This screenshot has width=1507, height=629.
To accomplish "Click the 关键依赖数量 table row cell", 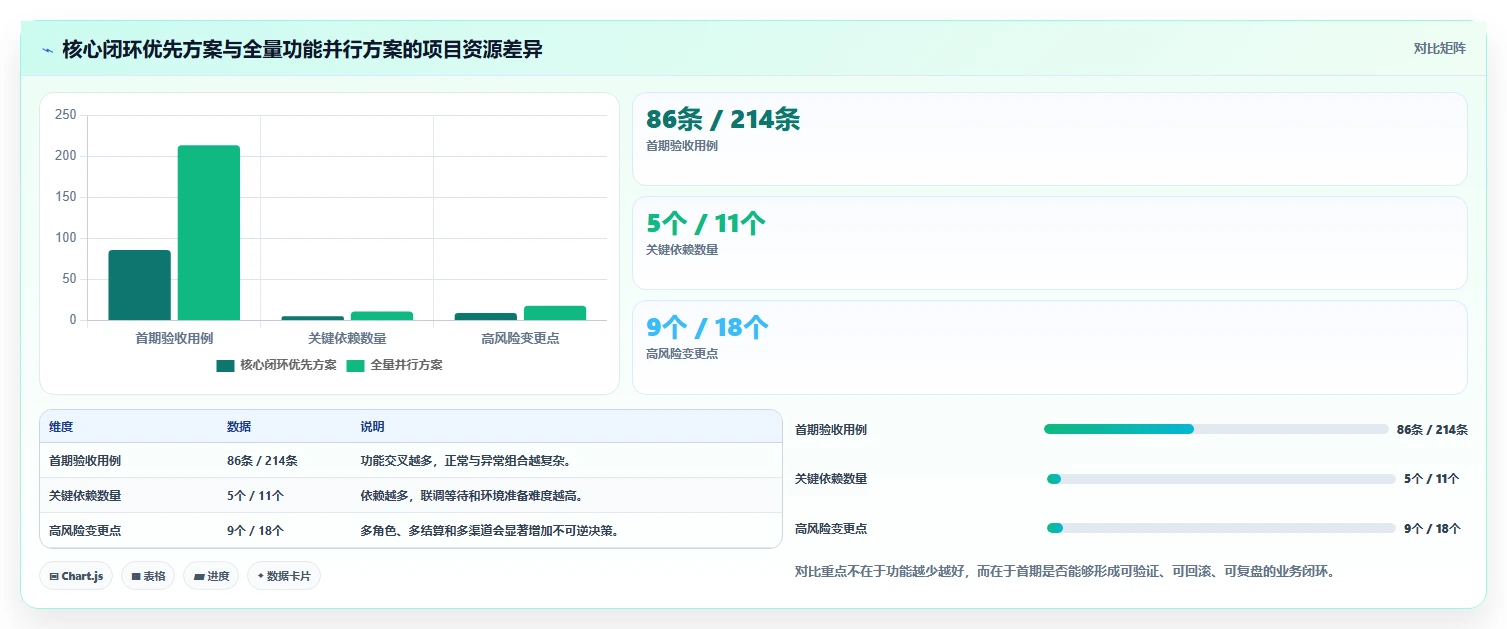I will 85,496.
